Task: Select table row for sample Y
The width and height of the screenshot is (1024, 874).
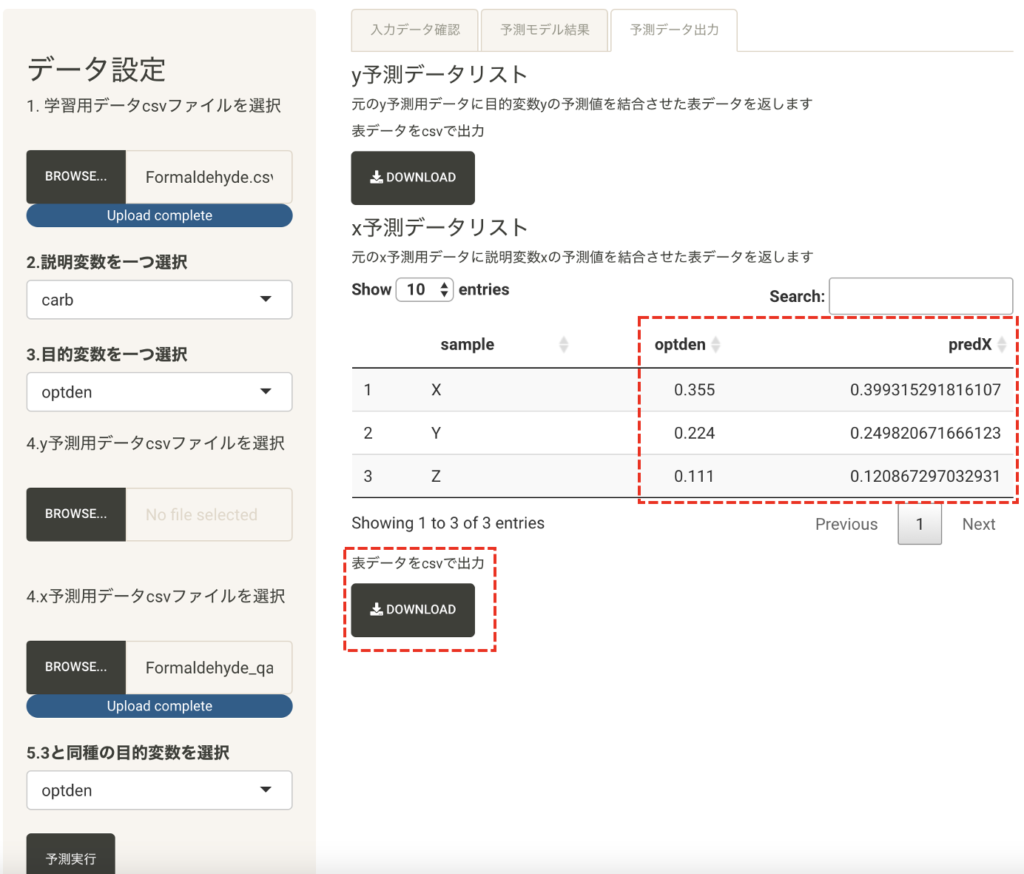Action: coord(680,433)
